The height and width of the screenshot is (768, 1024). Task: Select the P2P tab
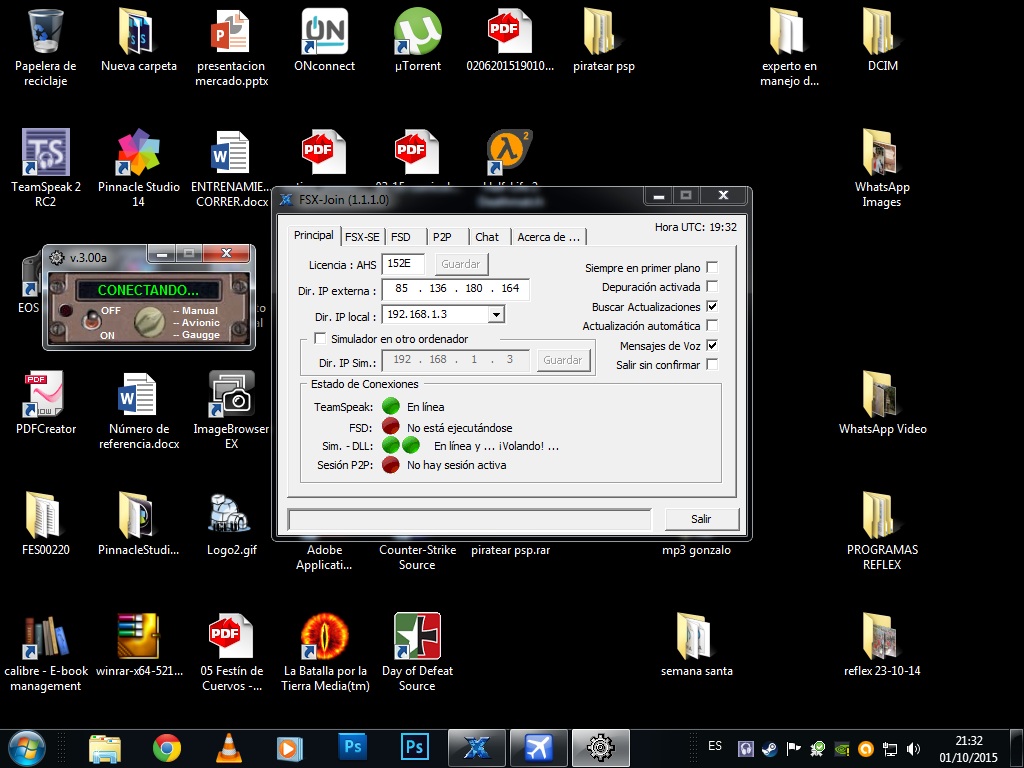tap(441, 237)
